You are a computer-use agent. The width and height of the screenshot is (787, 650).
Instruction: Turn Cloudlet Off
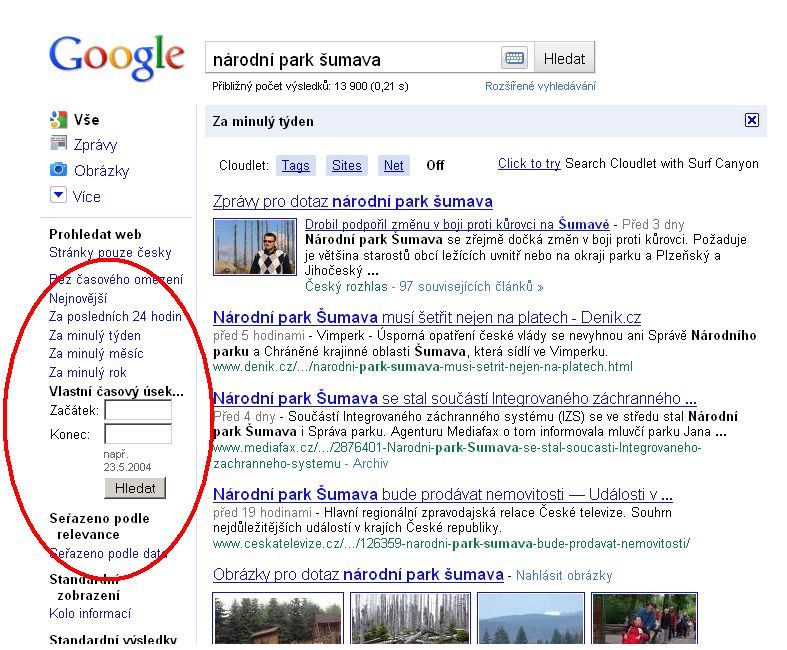click(x=435, y=165)
